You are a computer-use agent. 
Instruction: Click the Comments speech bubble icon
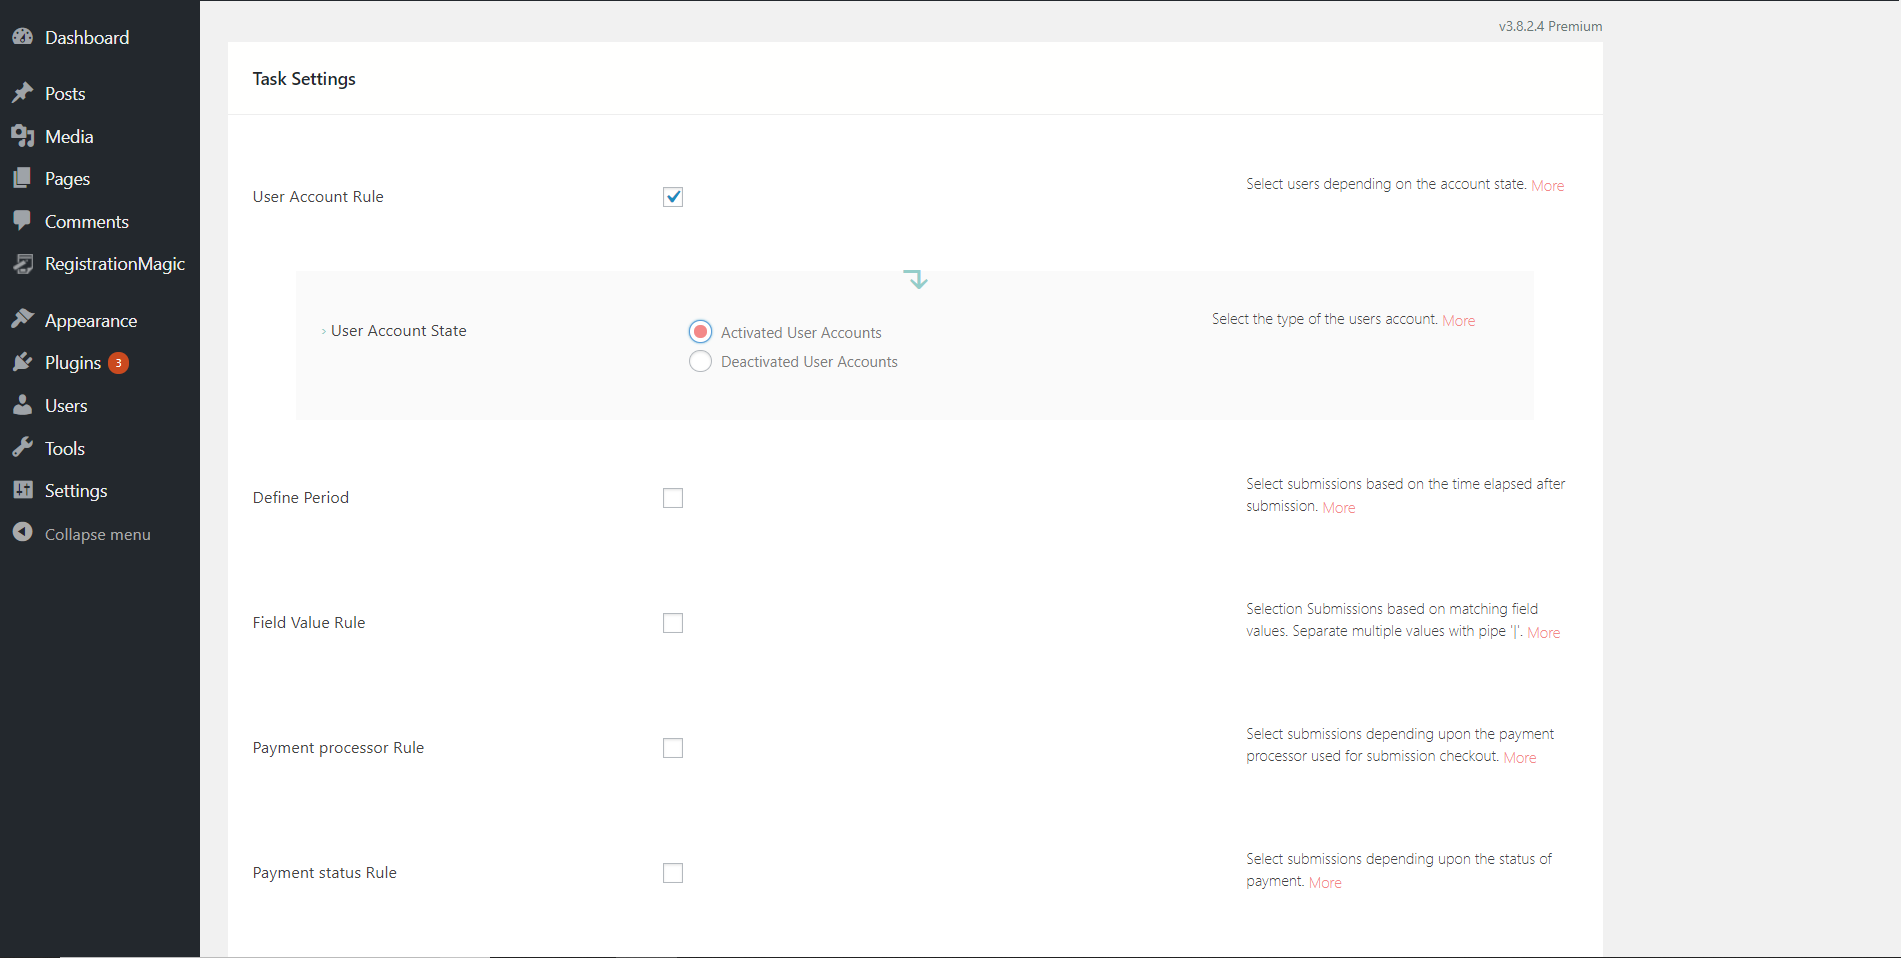(x=22, y=221)
